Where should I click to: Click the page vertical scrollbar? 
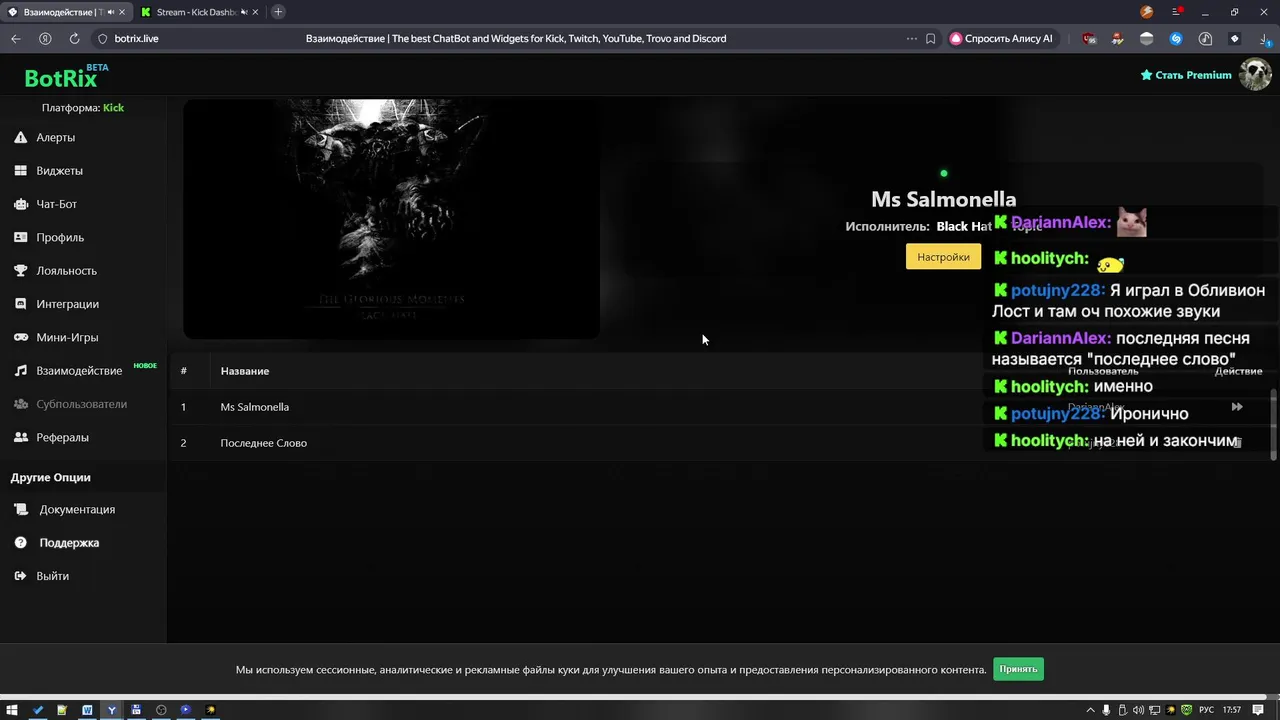(x=1273, y=425)
